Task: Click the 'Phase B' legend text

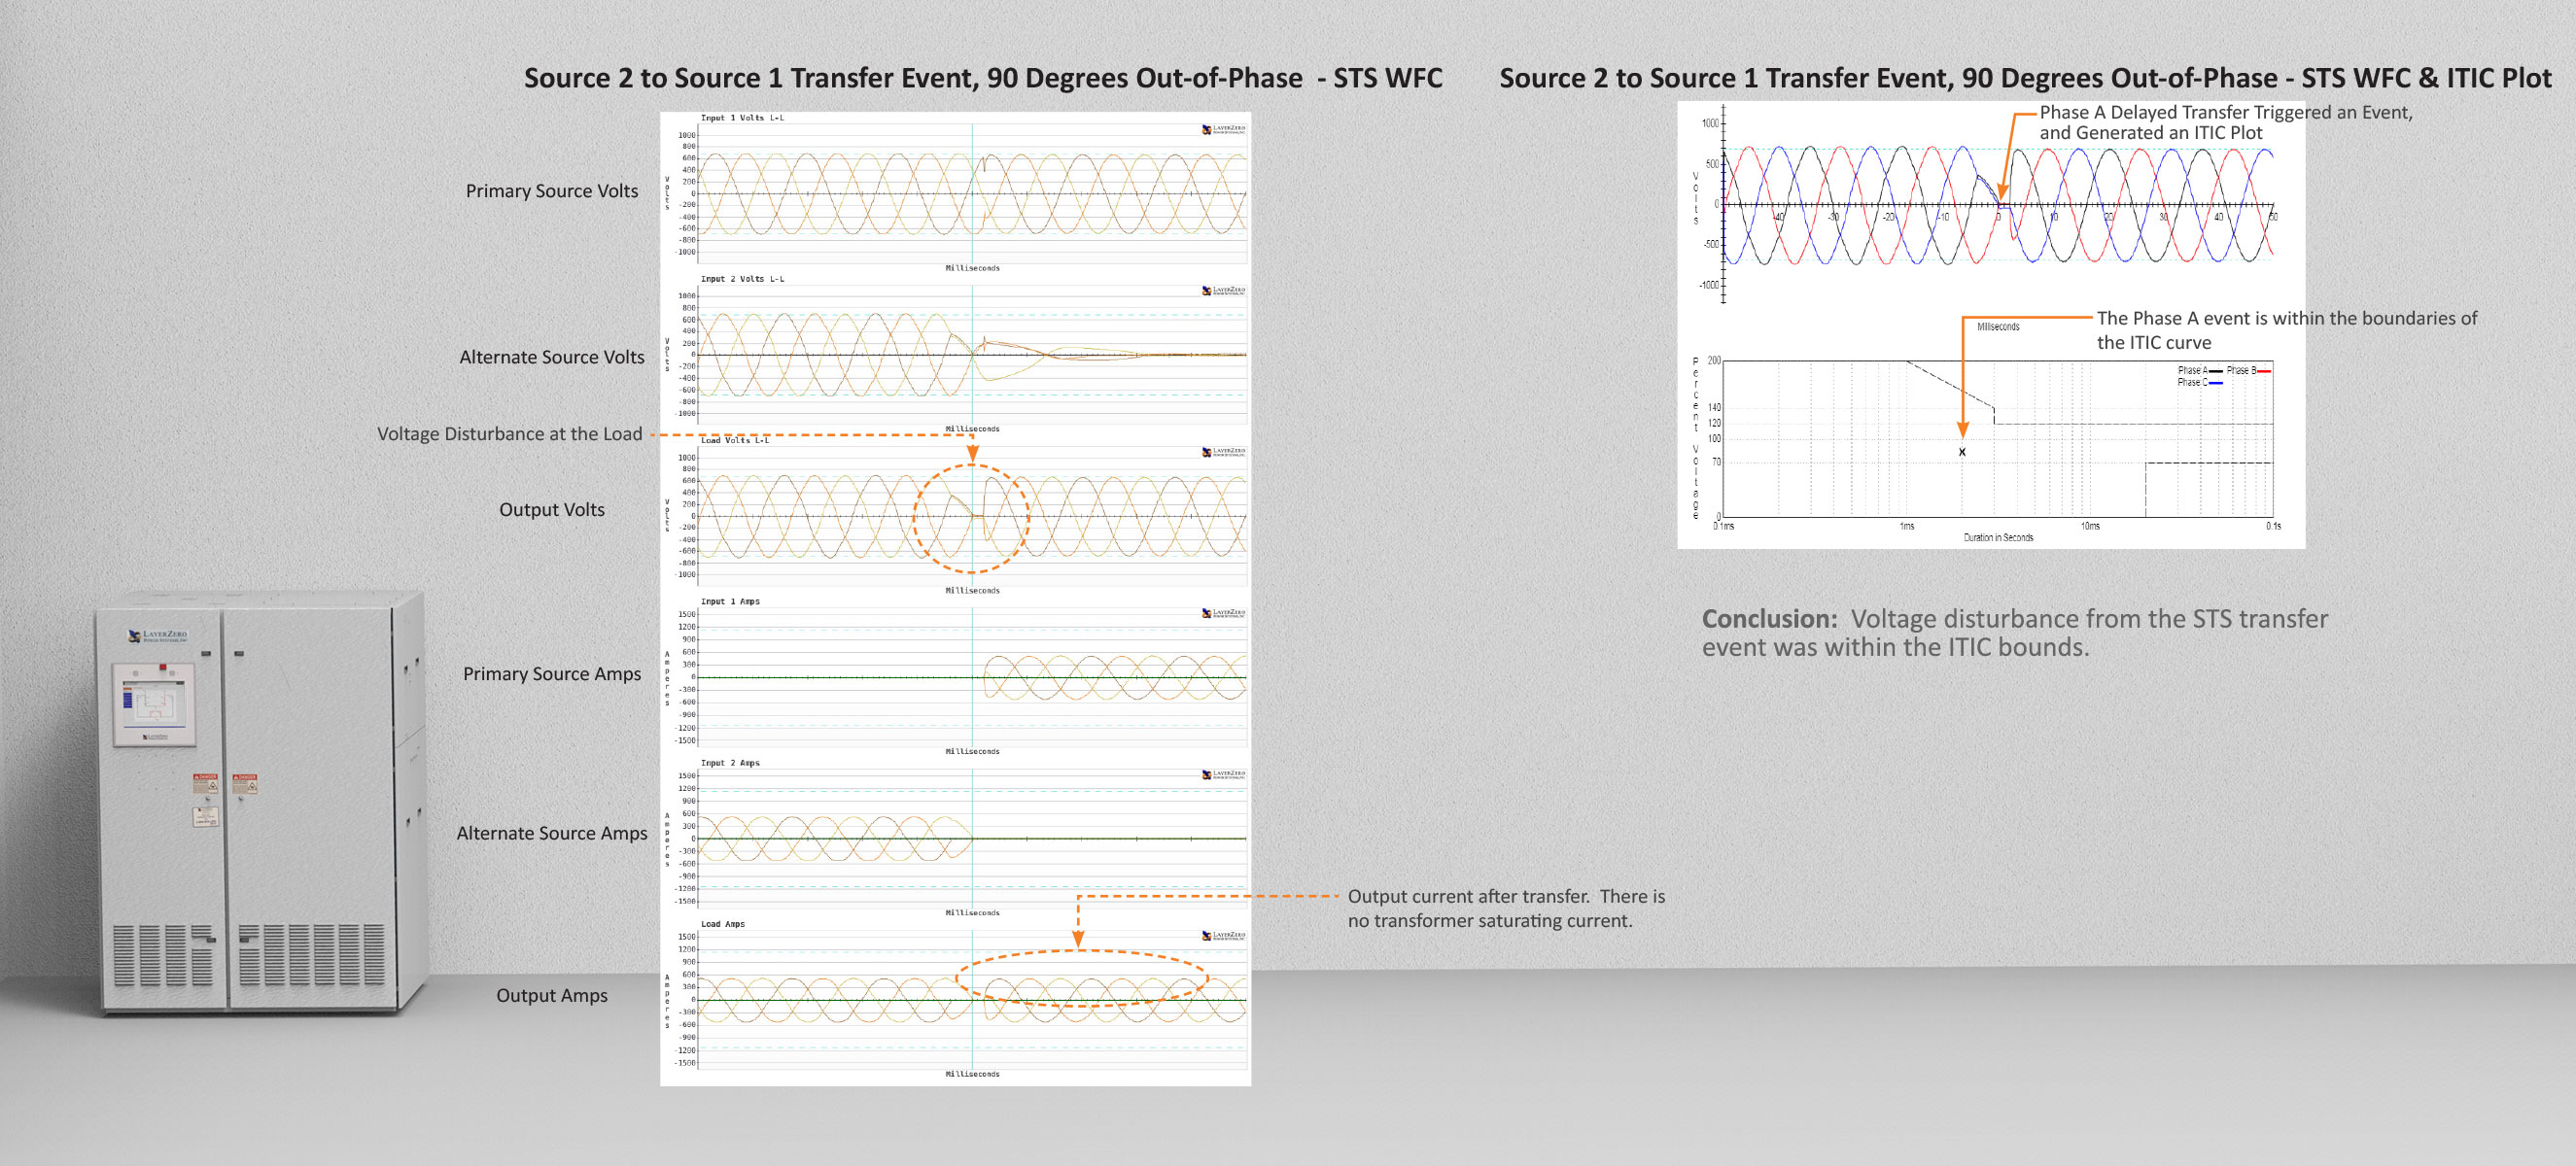Action: pos(2240,371)
